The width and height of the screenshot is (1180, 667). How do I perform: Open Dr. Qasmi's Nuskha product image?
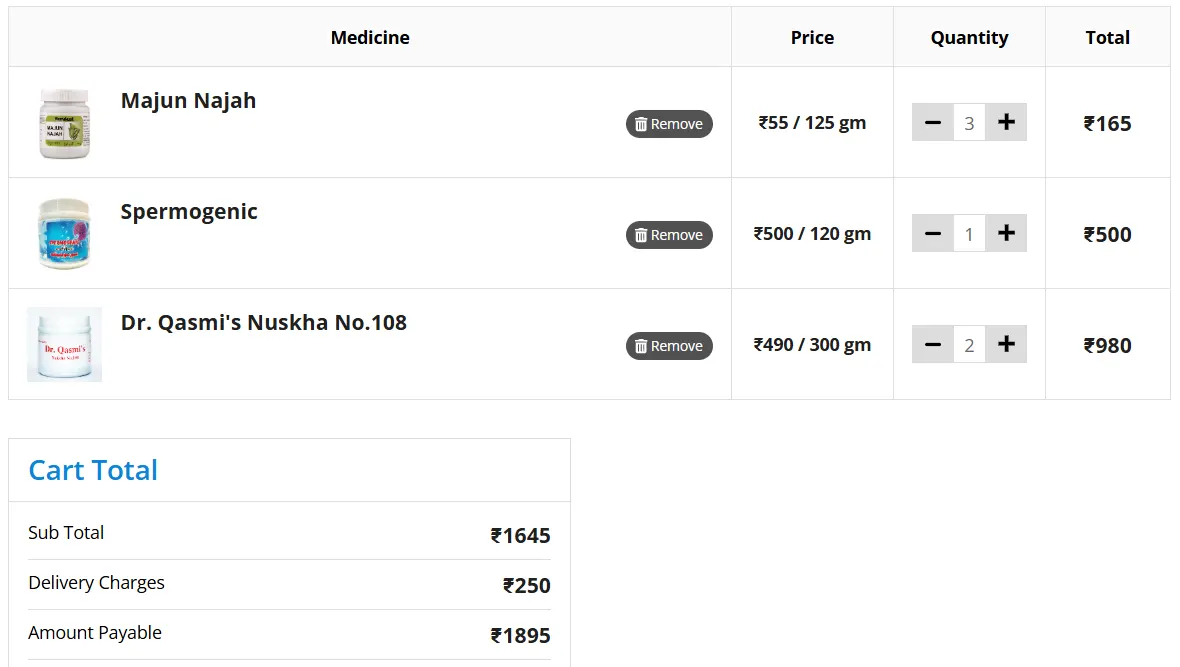pyautogui.click(x=65, y=345)
